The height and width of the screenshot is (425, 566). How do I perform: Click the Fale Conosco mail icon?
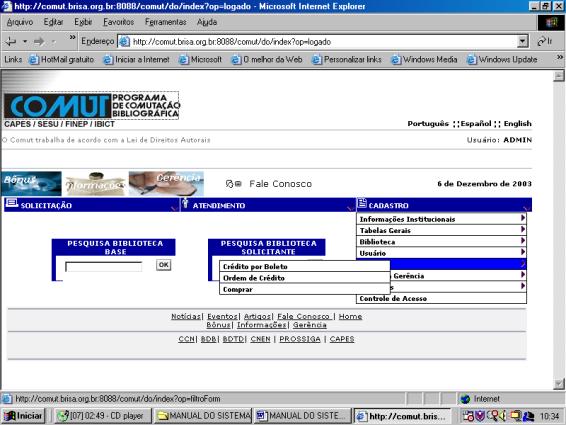234,184
